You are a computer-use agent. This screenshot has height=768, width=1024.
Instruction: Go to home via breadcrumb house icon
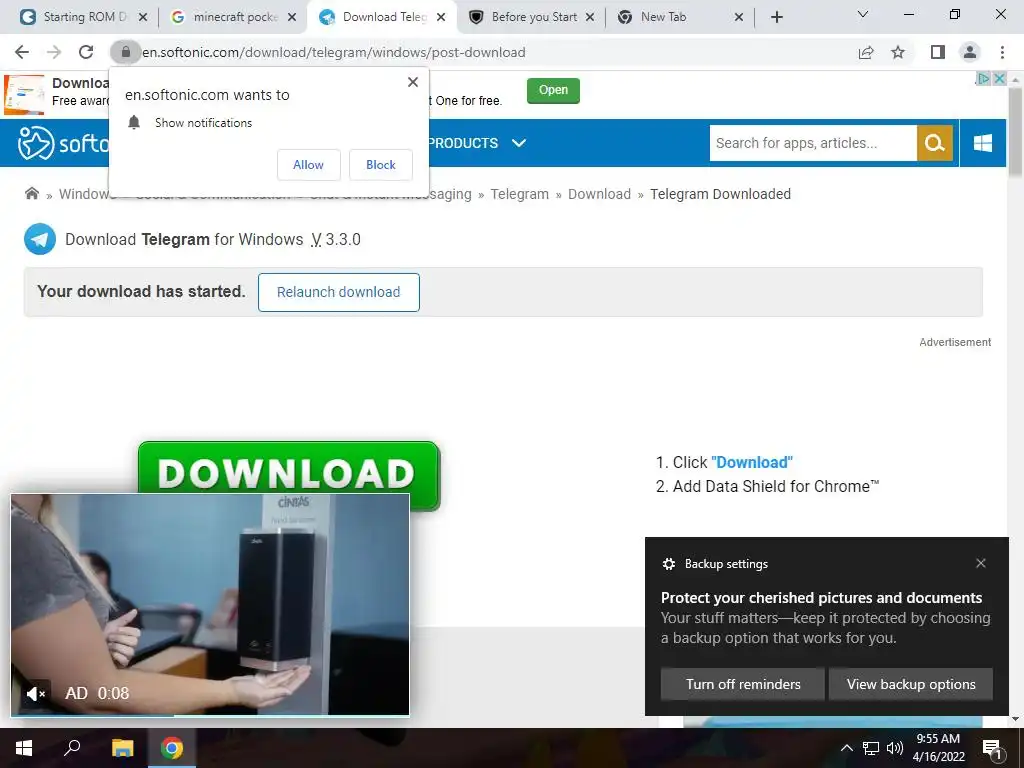click(31, 193)
